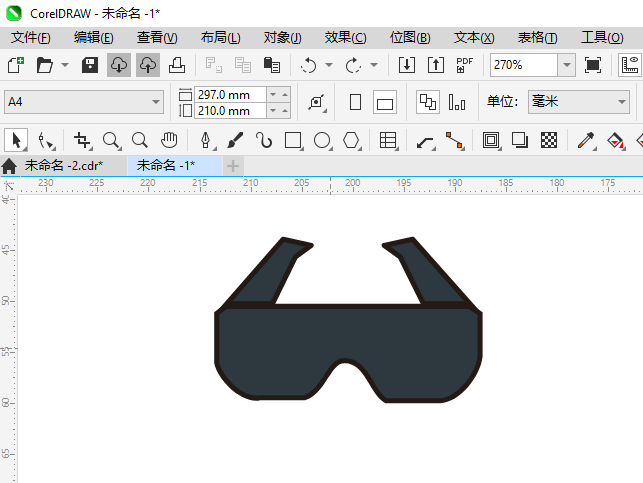Select the Pick tool arrow

[x=15, y=140]
